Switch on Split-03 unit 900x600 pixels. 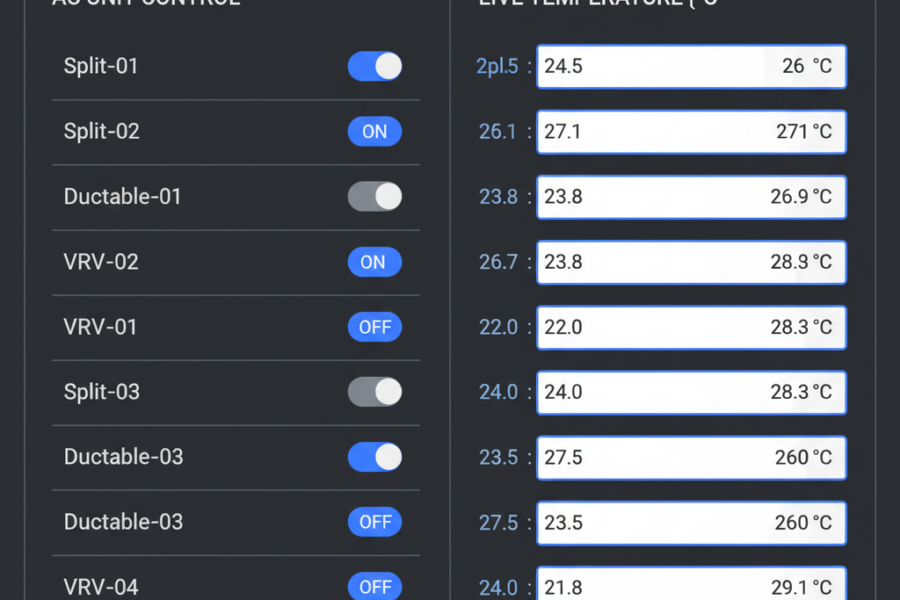[374, 392]
